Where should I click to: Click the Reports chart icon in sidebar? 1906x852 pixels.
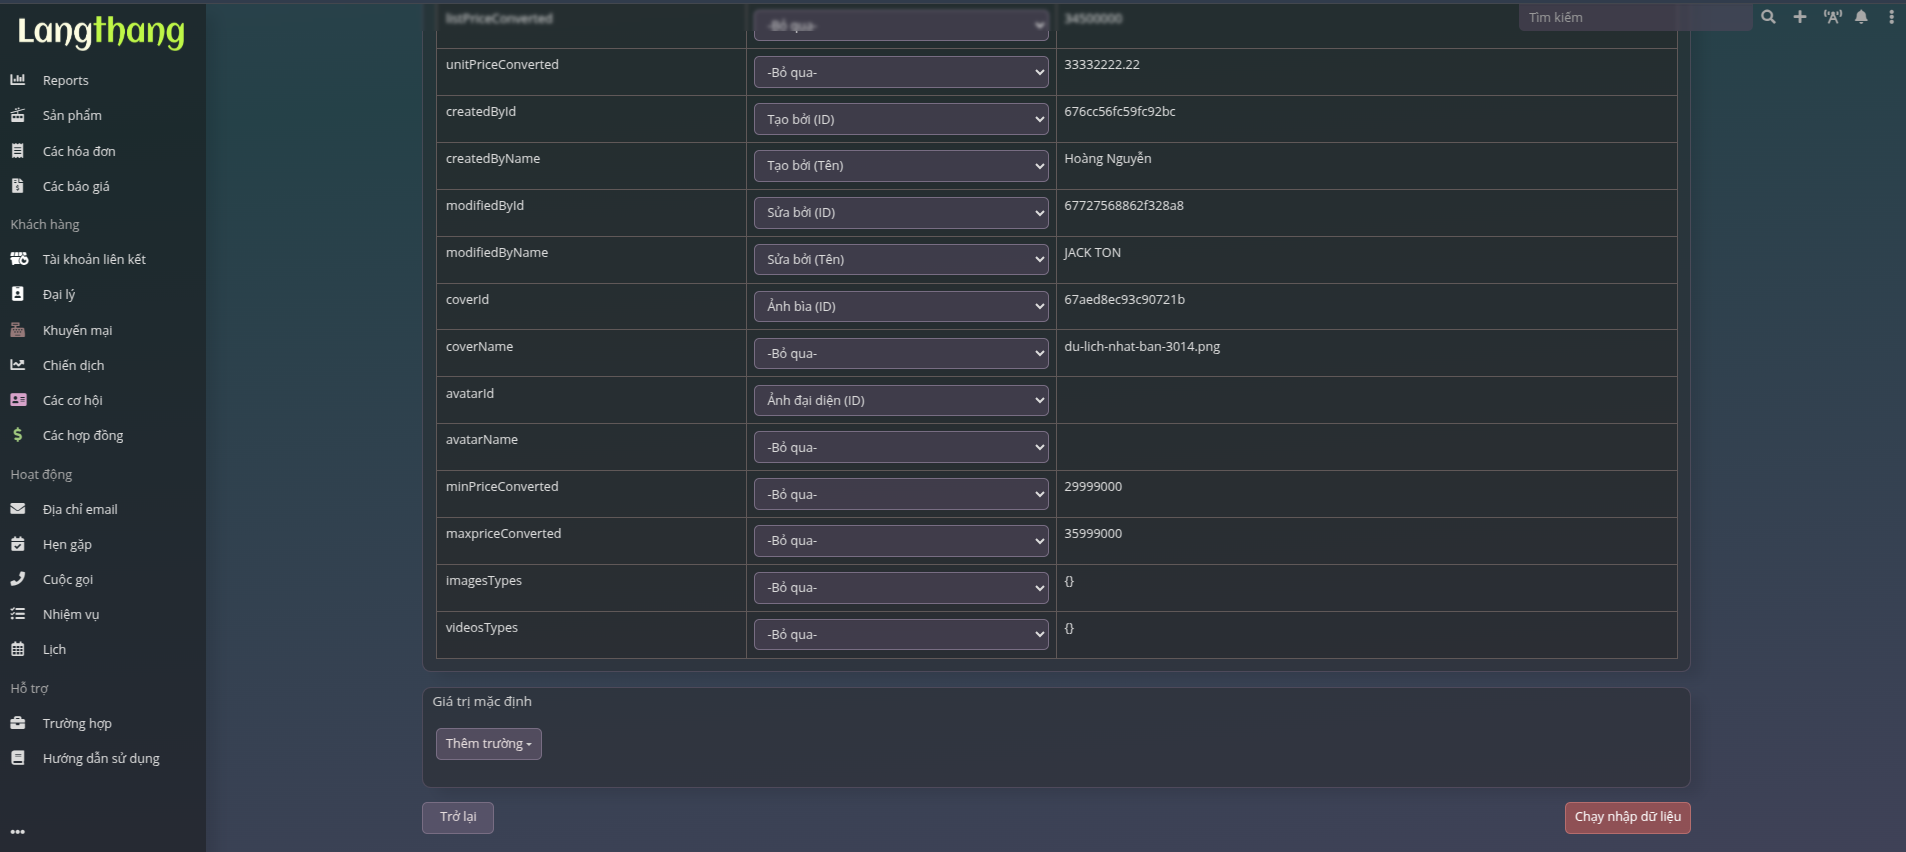point(18,80)
